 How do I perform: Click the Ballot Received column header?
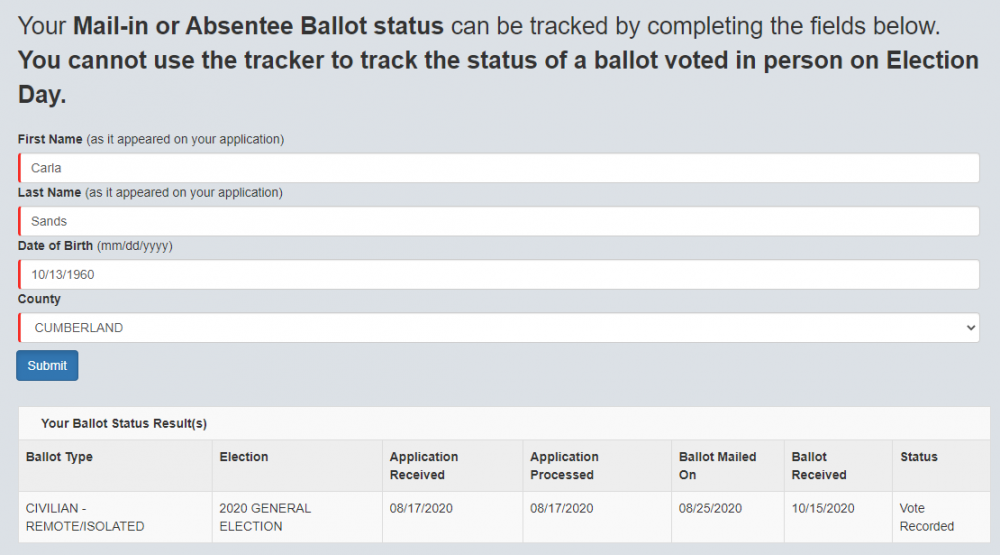[819, 466]
